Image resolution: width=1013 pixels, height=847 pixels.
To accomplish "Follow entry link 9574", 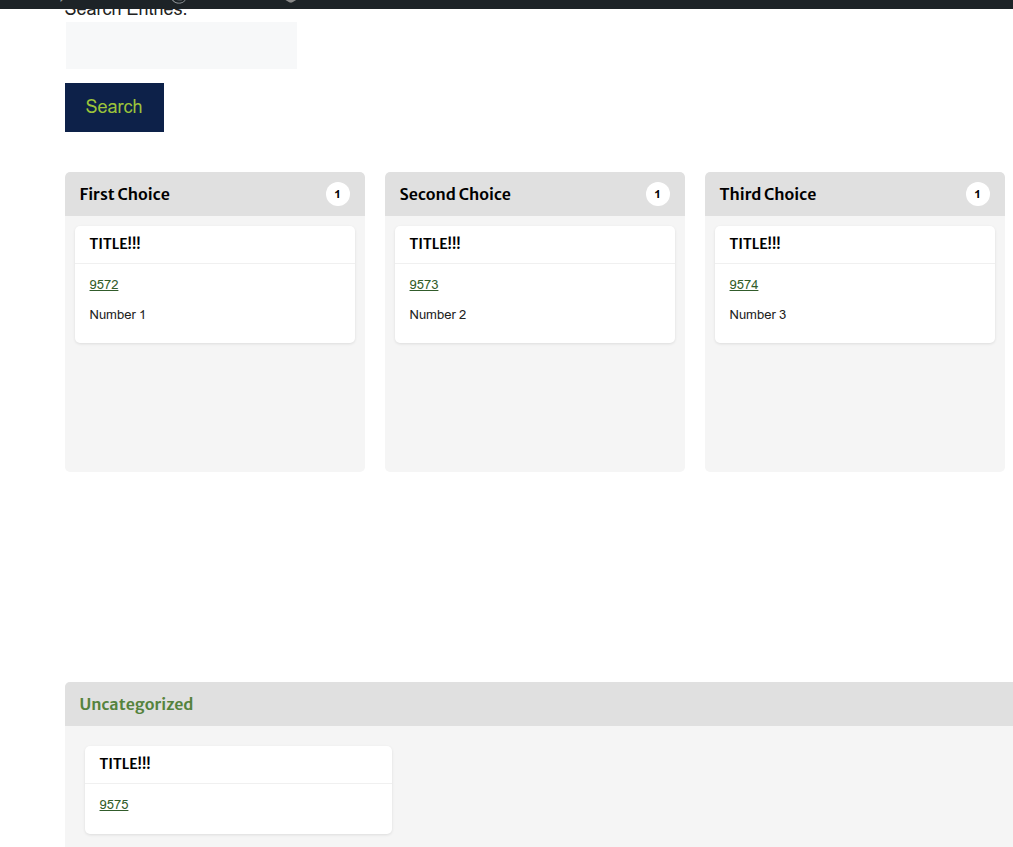I will pyautogui.click(x=744, y=285).
